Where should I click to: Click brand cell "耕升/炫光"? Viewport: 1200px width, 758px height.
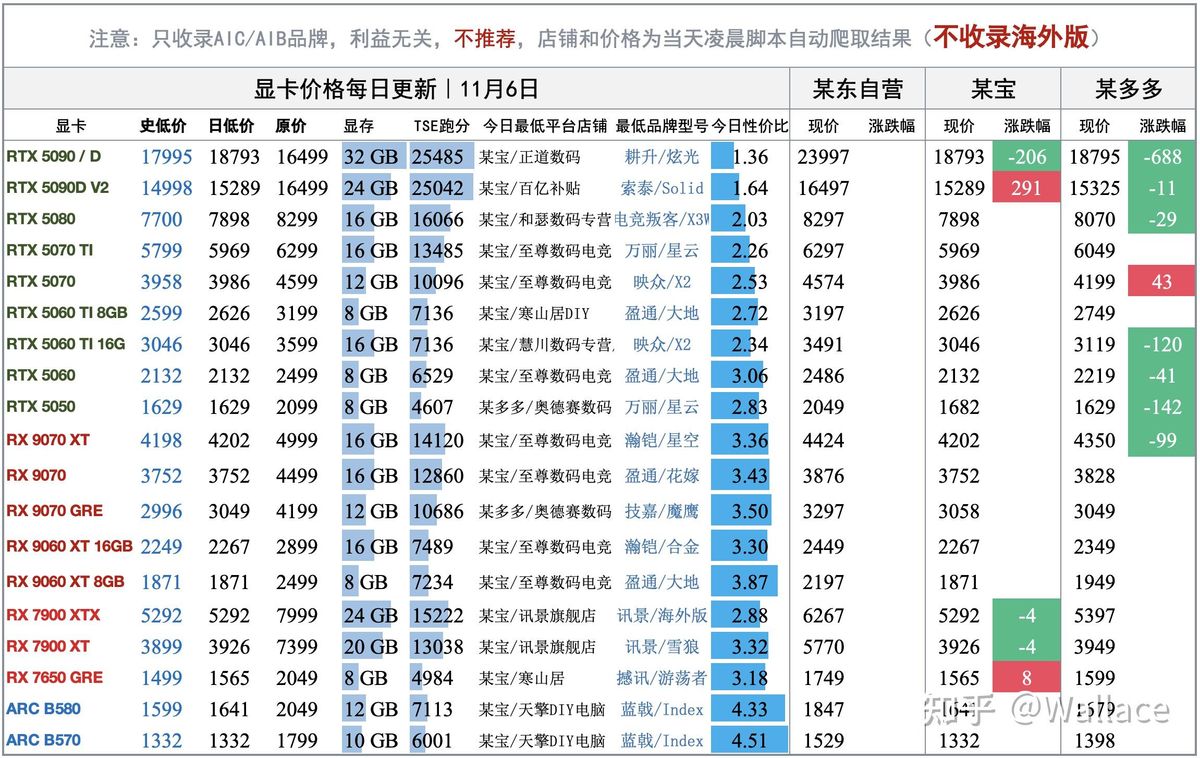662,157
